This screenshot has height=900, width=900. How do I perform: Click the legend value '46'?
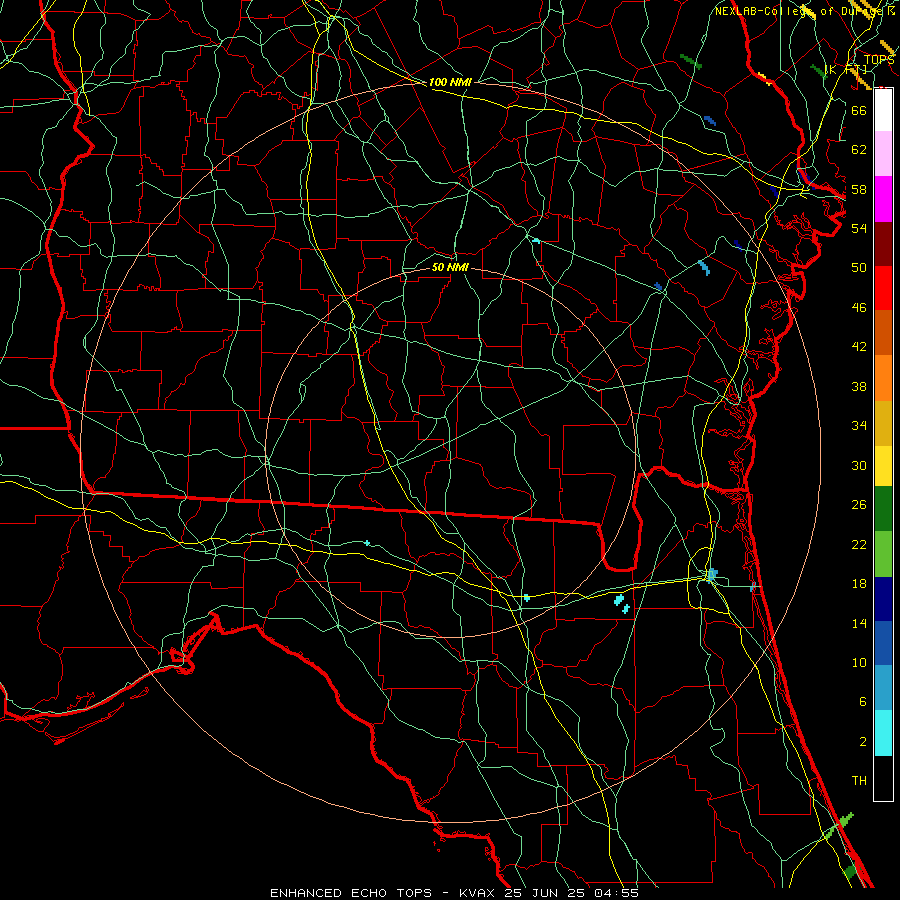pyautogui.click(x=859, y=308)
